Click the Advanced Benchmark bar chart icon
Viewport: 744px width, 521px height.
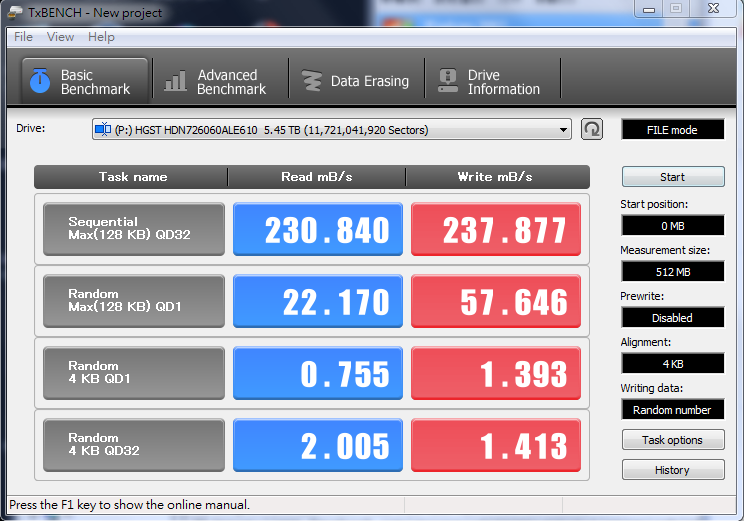tap(175, 81)
